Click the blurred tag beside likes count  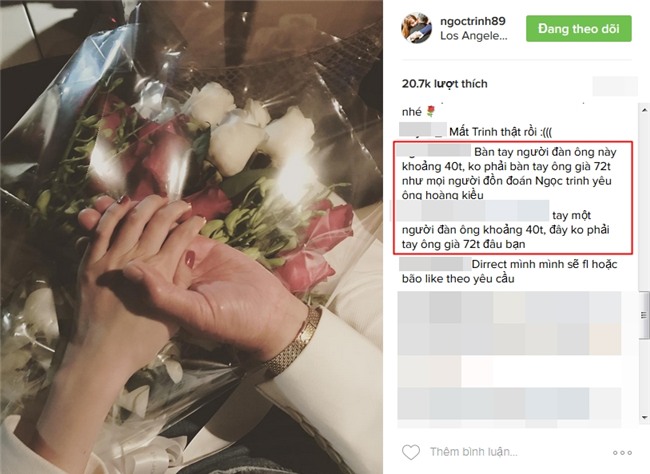[615, 86]
